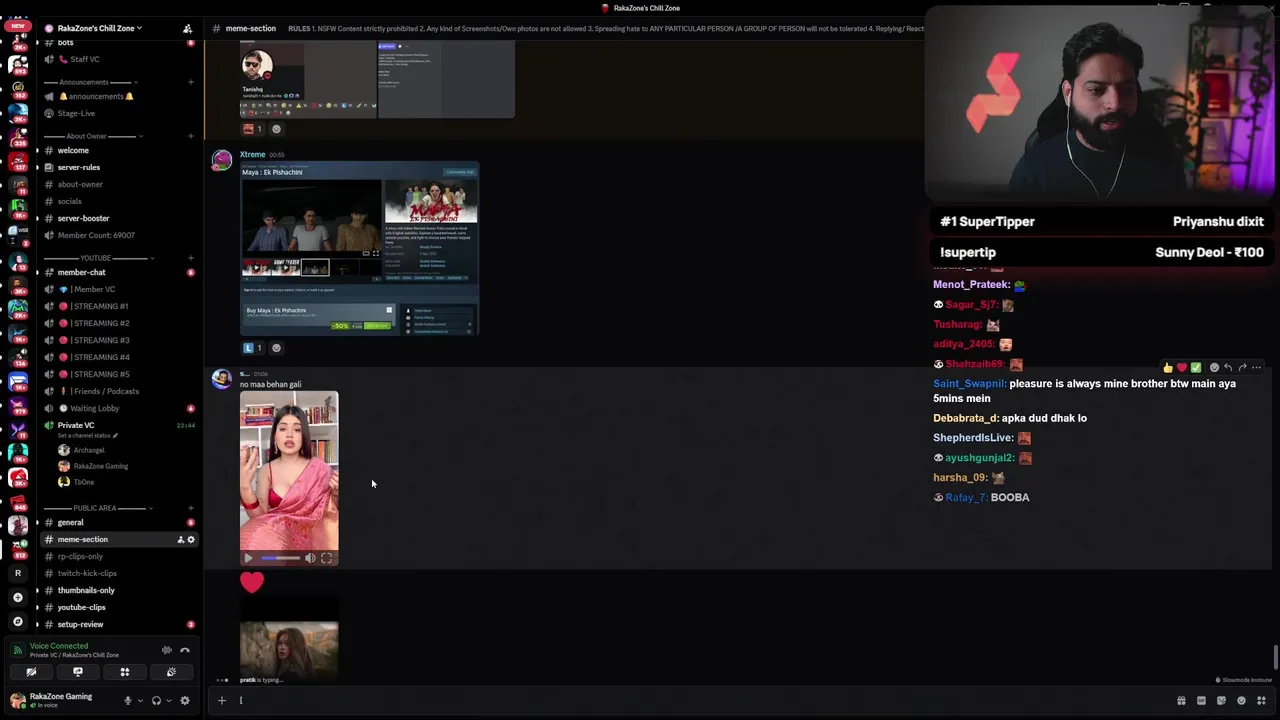This screenshot has width=1280, height=720.
Task: Open input device options arrow beside microphone
Action: (140, 700)
